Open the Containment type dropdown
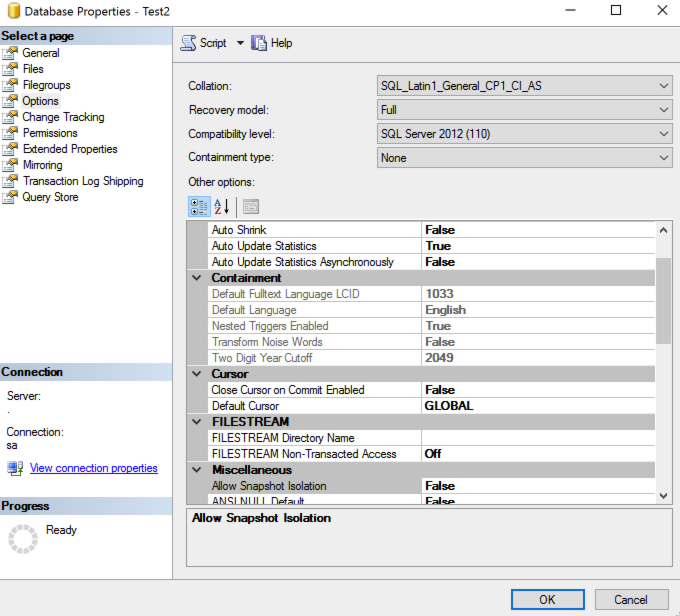 point(524,157)
